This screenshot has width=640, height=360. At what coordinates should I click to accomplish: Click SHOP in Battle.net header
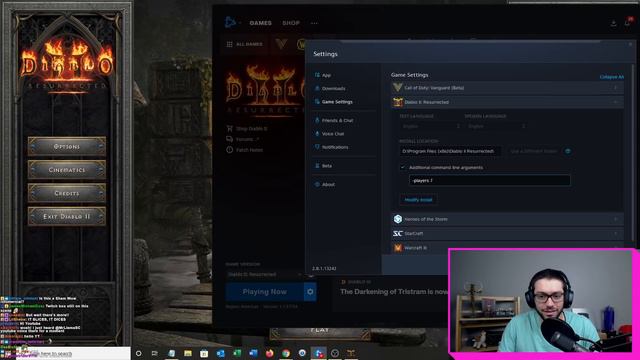pos(291,23)
